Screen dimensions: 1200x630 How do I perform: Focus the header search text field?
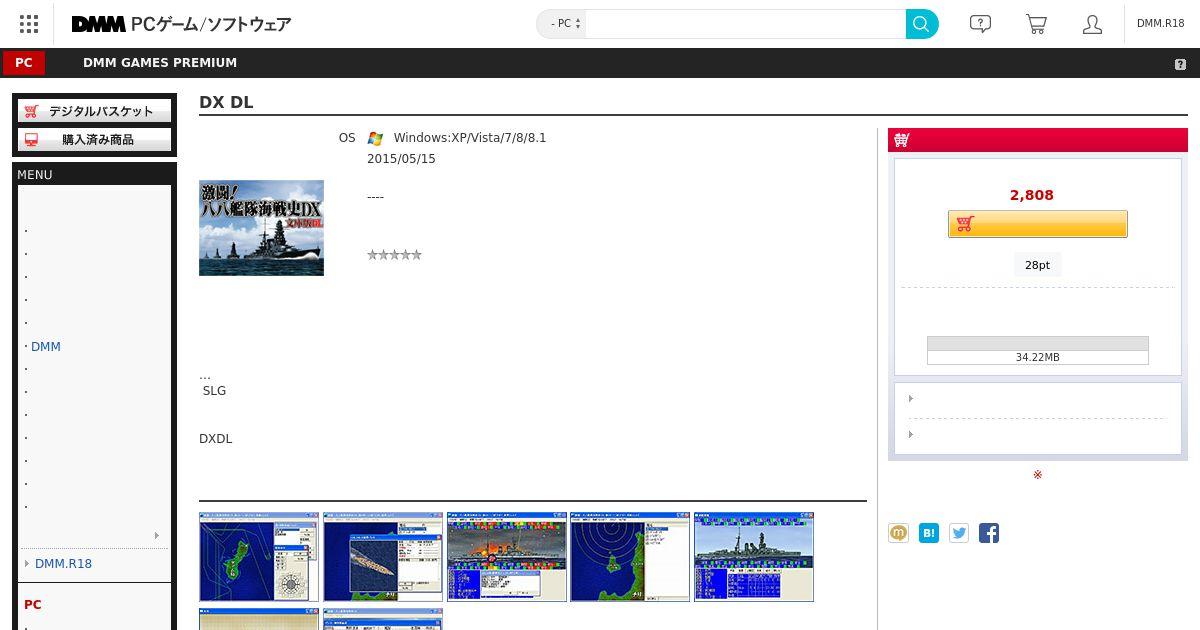746,24
